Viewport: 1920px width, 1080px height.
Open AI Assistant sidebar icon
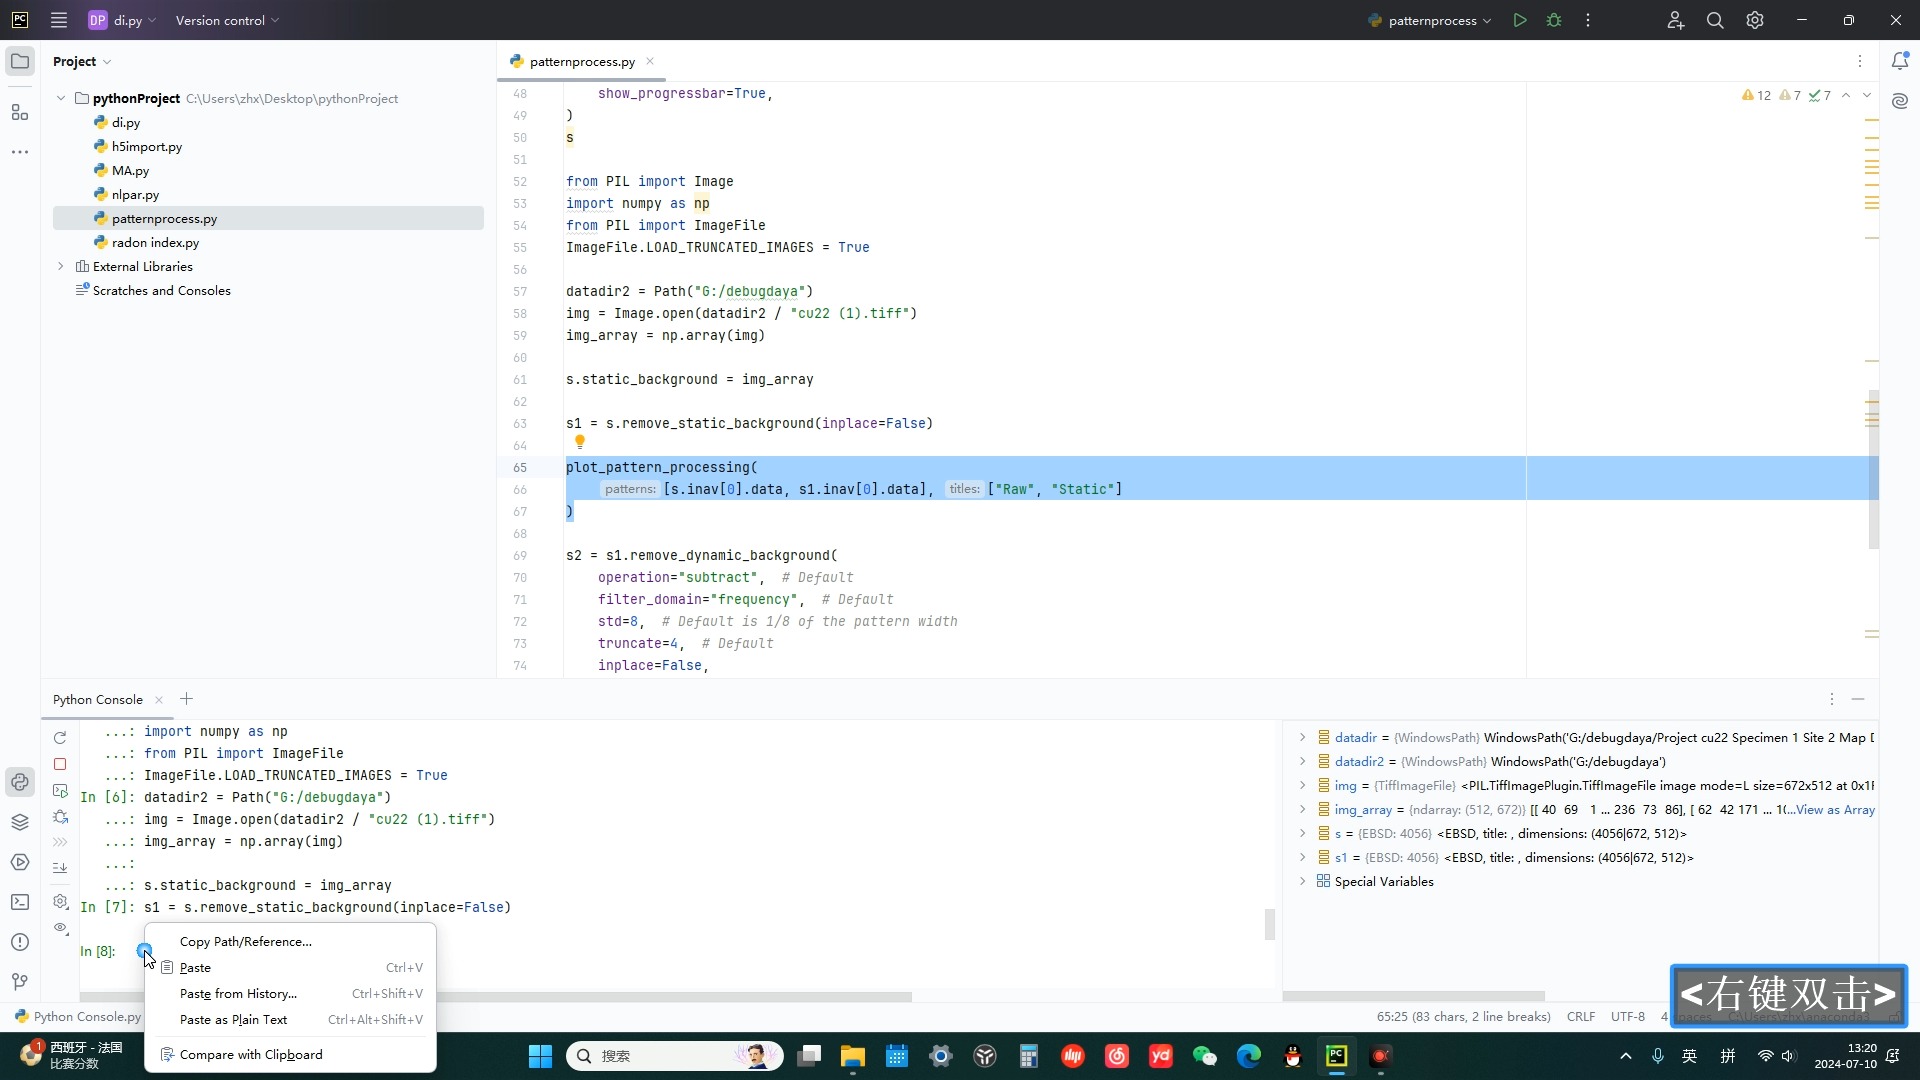coord(1900,101)
